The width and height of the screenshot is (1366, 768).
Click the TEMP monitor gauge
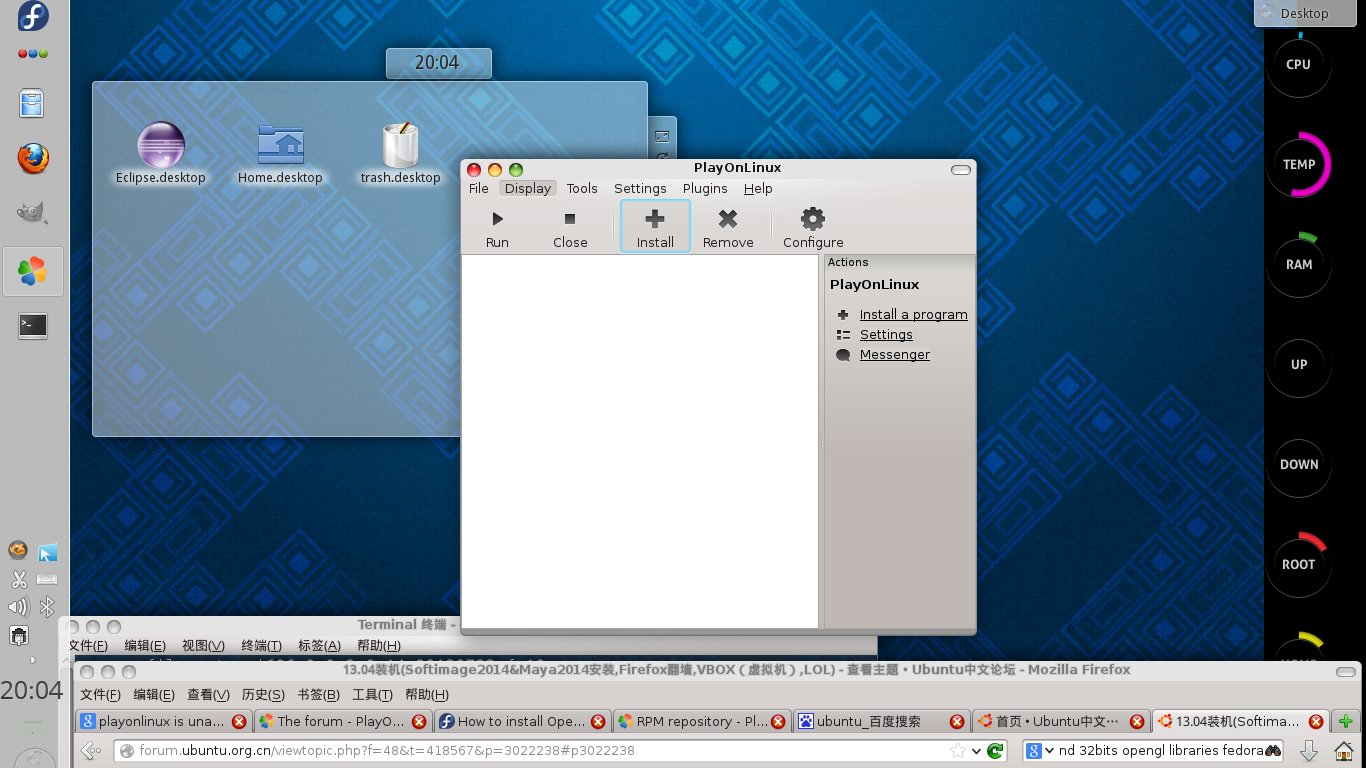[1299, 164]
